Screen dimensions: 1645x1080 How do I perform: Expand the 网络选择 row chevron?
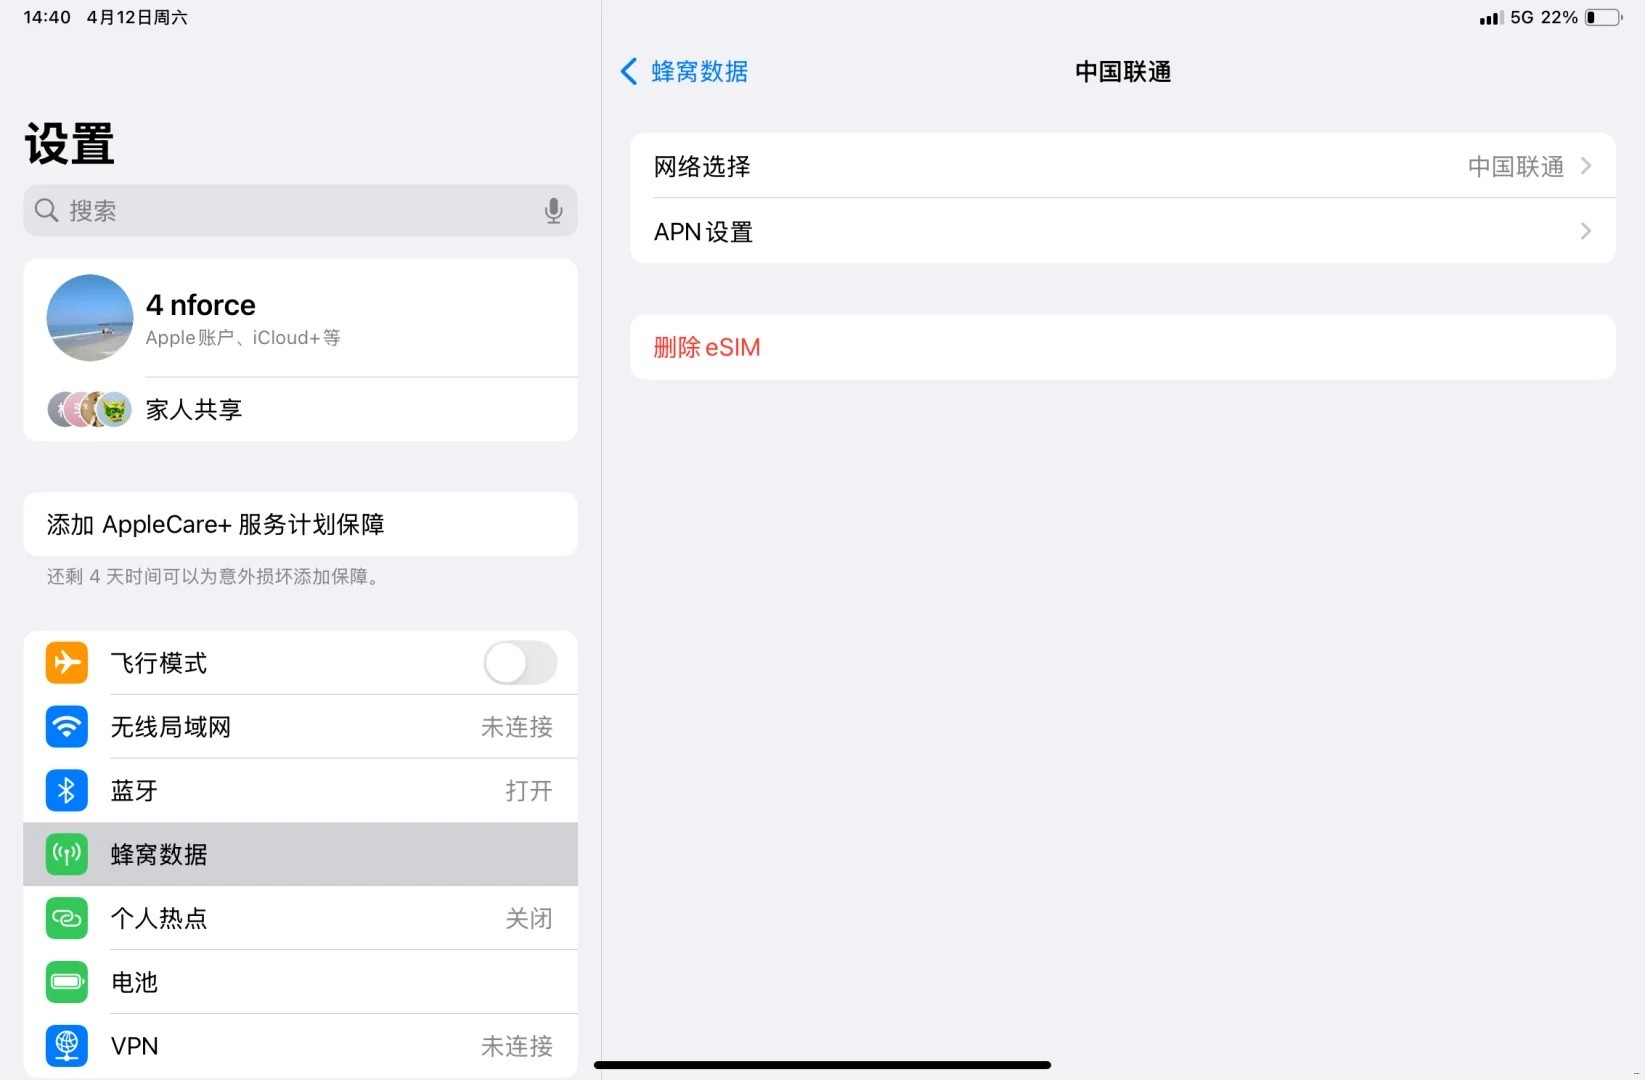1586,166
